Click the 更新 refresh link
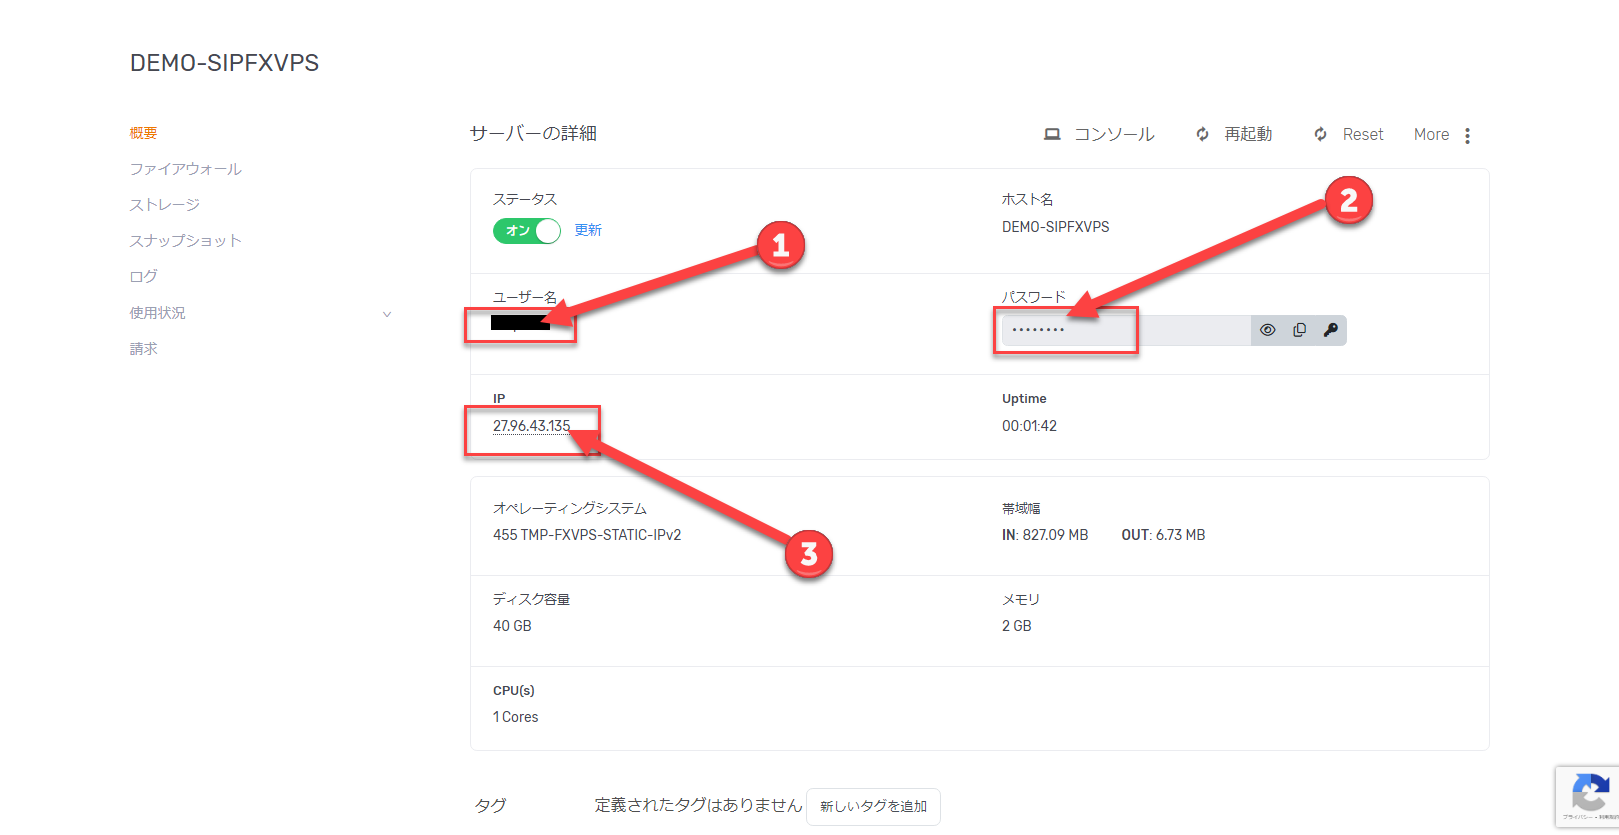Viewport: 1619px width, 835px height. (588, 230)
